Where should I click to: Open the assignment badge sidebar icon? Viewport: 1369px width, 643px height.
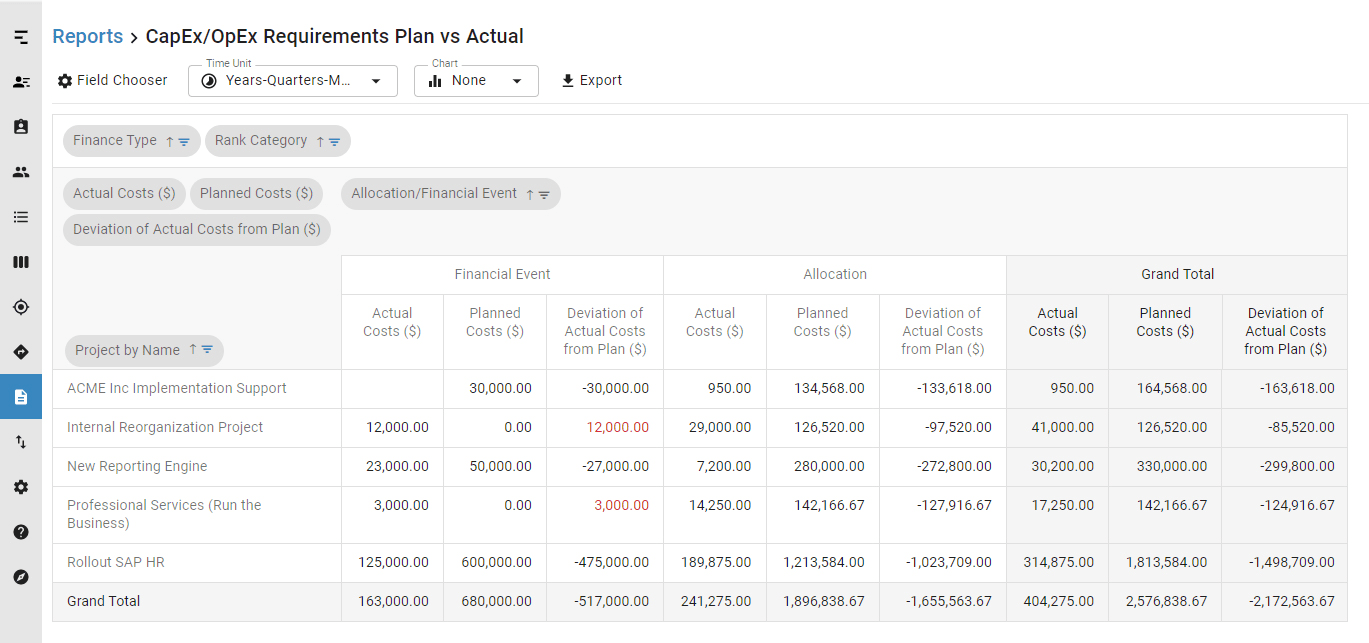click(x=21, y=127)
